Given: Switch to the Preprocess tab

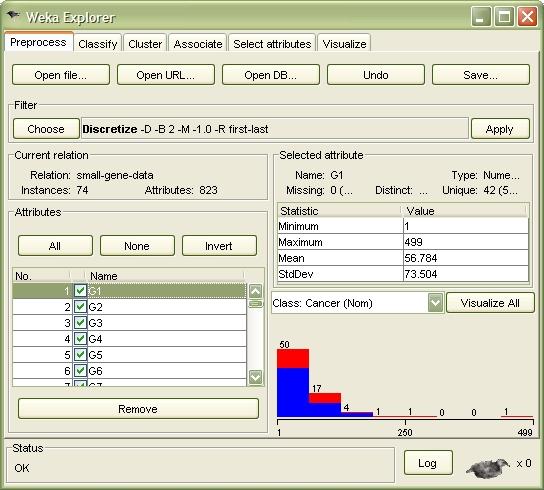Looking at the screenshot, I should (x=38, y=42).
